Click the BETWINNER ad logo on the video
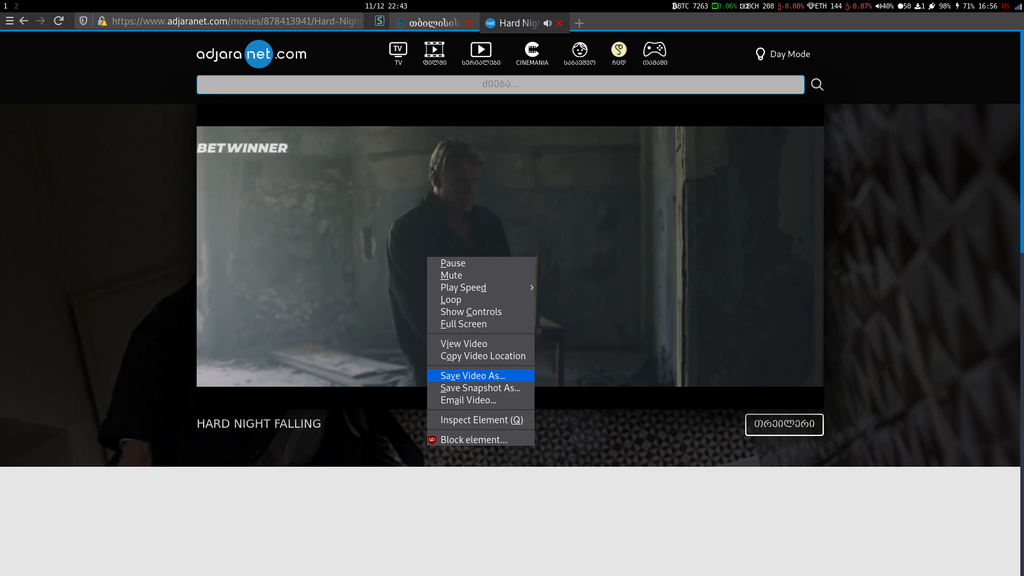 [x=242, y=148]
